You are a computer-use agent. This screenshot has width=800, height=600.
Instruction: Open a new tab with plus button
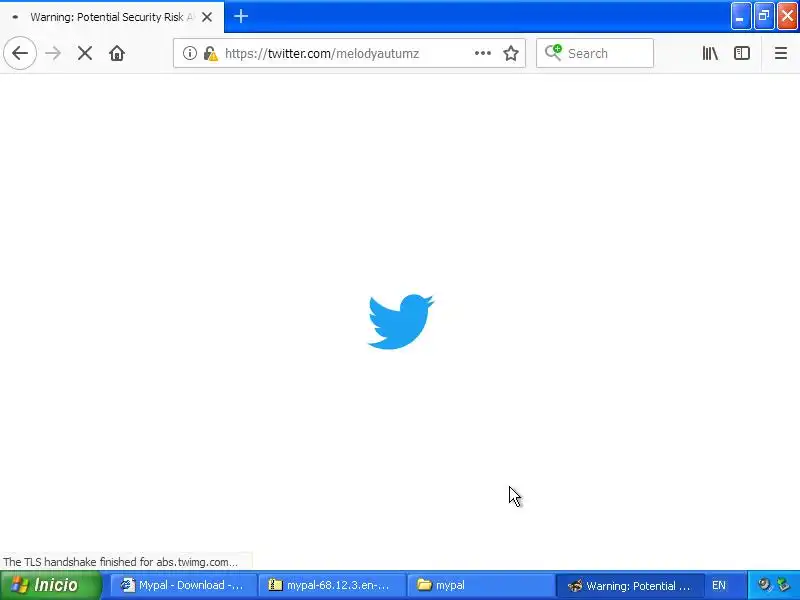[x=241, y=16]
